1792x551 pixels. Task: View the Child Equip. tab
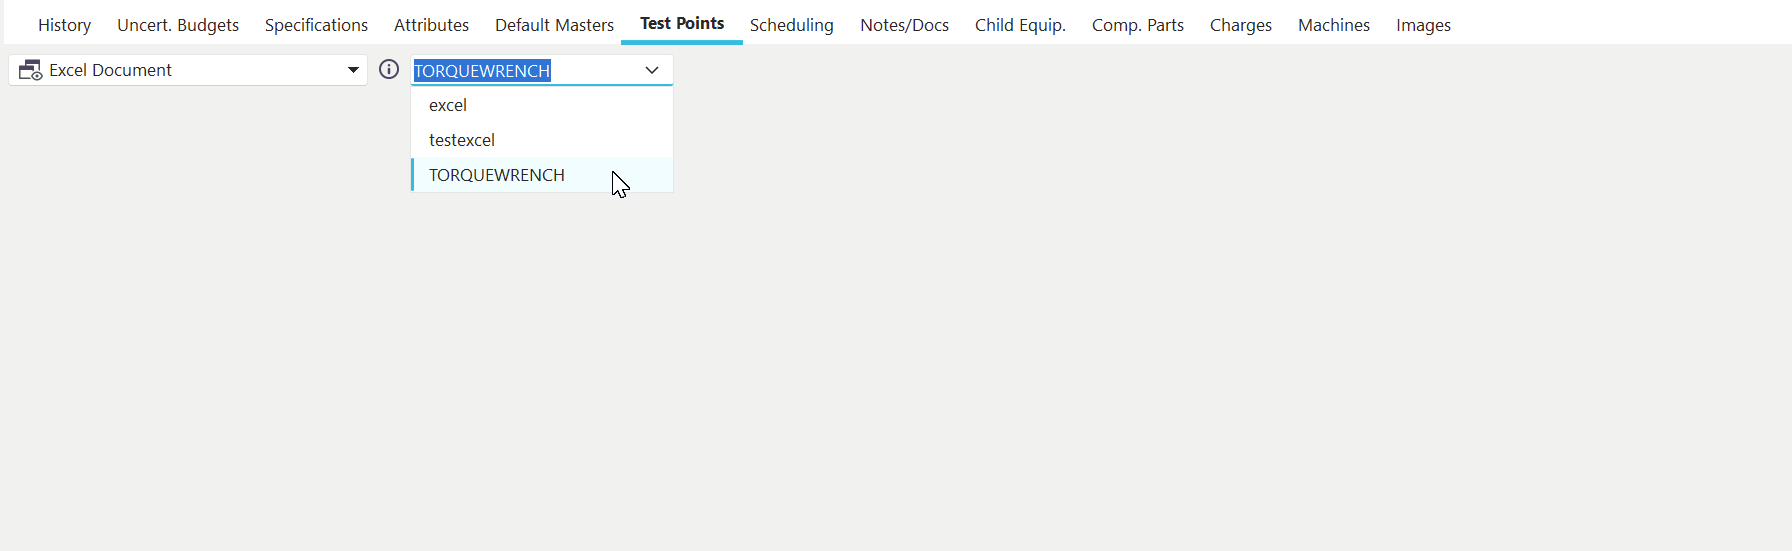(1020, 25)
